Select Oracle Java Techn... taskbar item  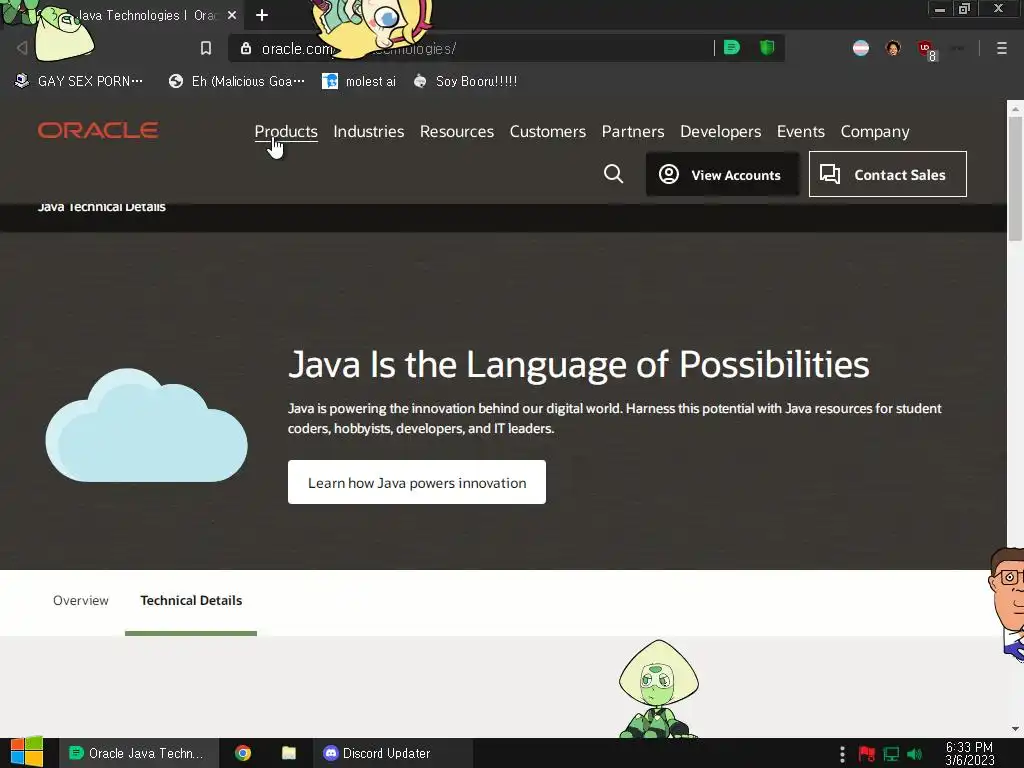pyautogui.click(x=137, y=753)
